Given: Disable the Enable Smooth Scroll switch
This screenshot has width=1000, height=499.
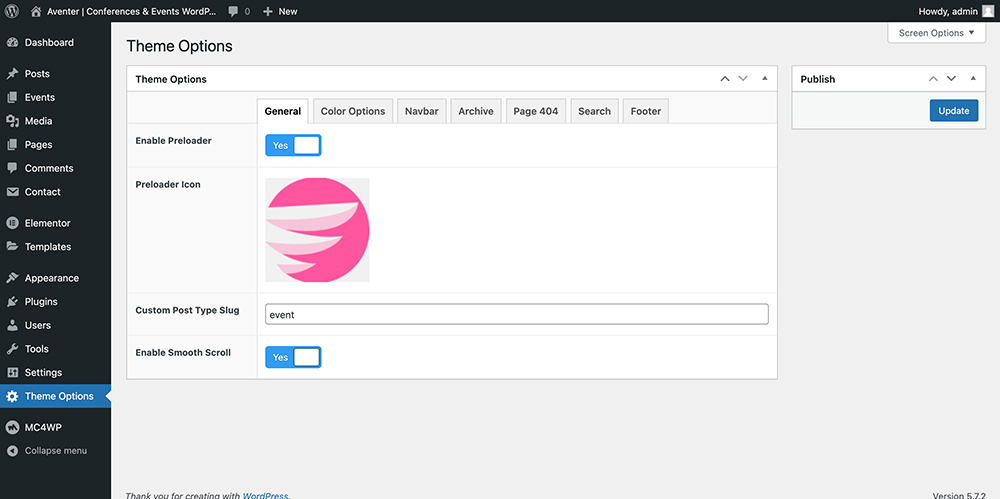Looking at the screenshot, I should click(293, 357).
